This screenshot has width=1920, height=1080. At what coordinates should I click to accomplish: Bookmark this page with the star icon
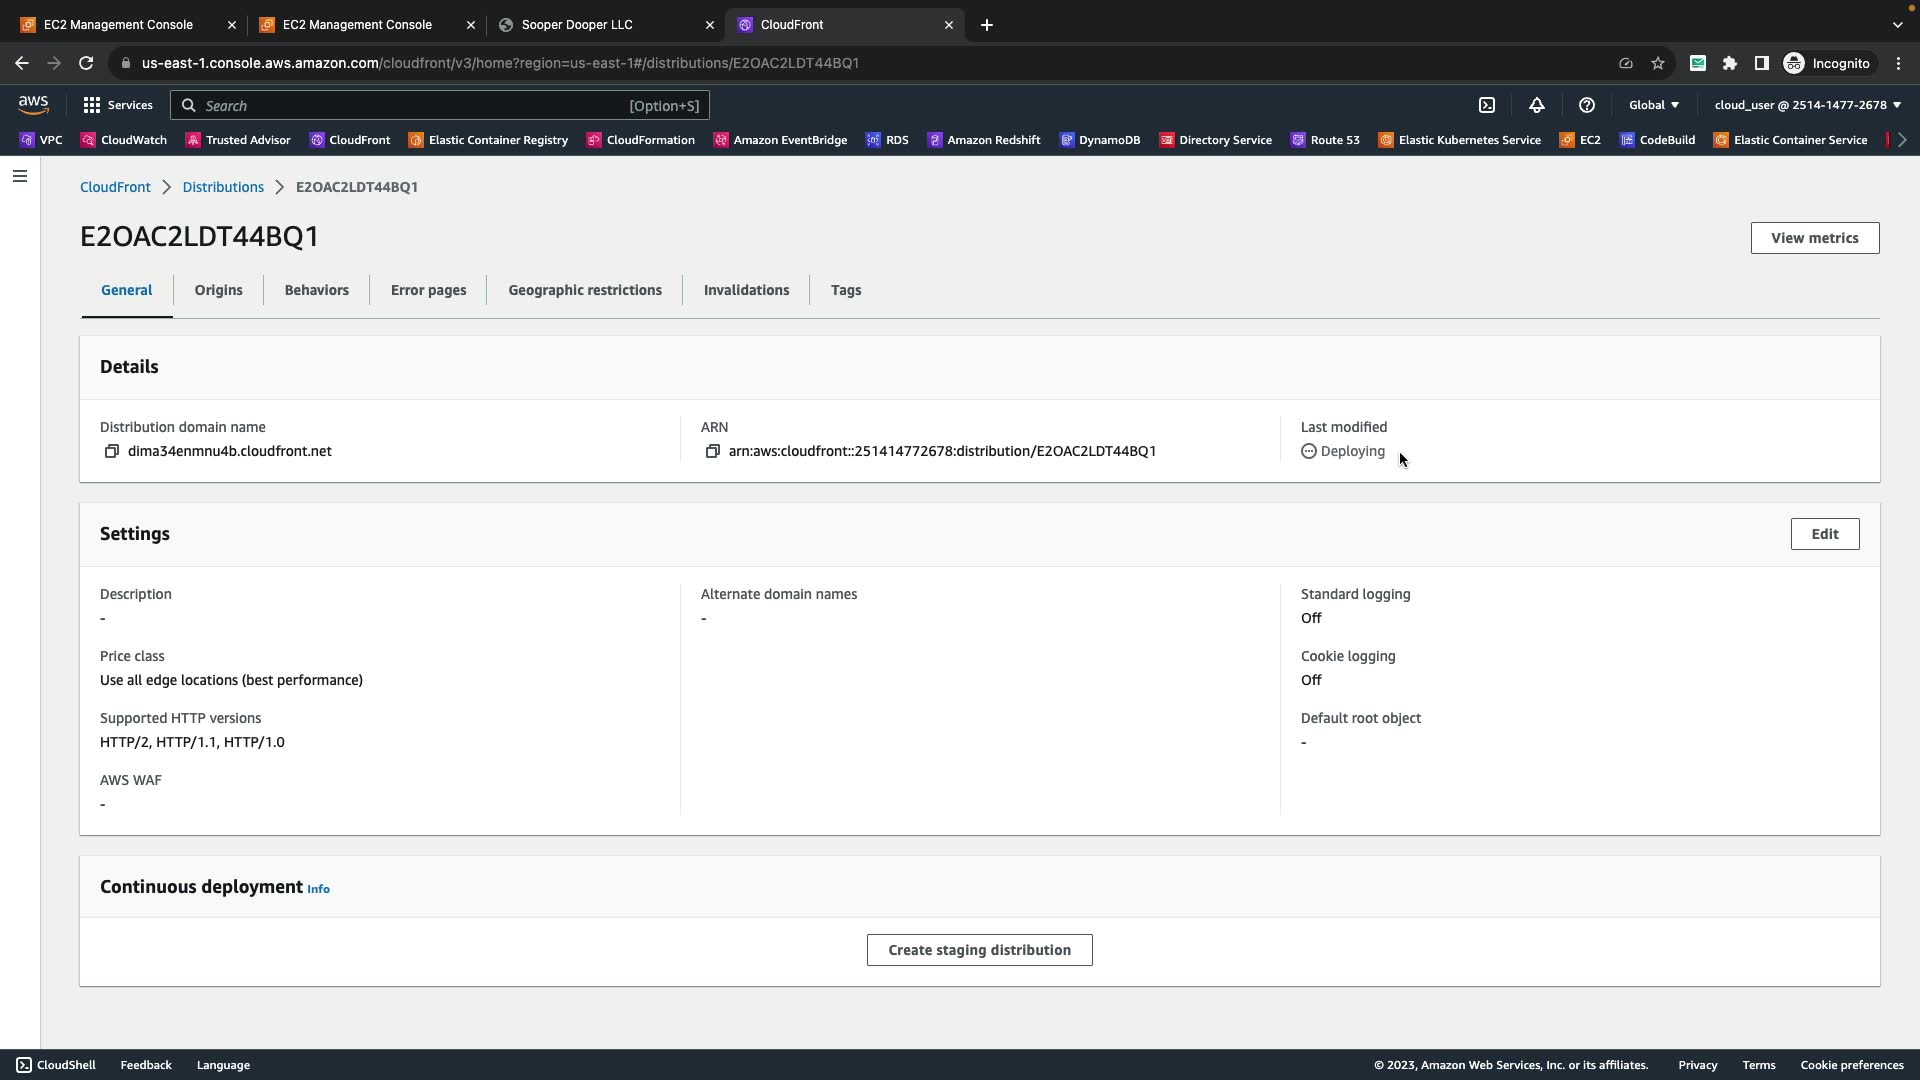pyautogui.click(x=1658, y=63)
